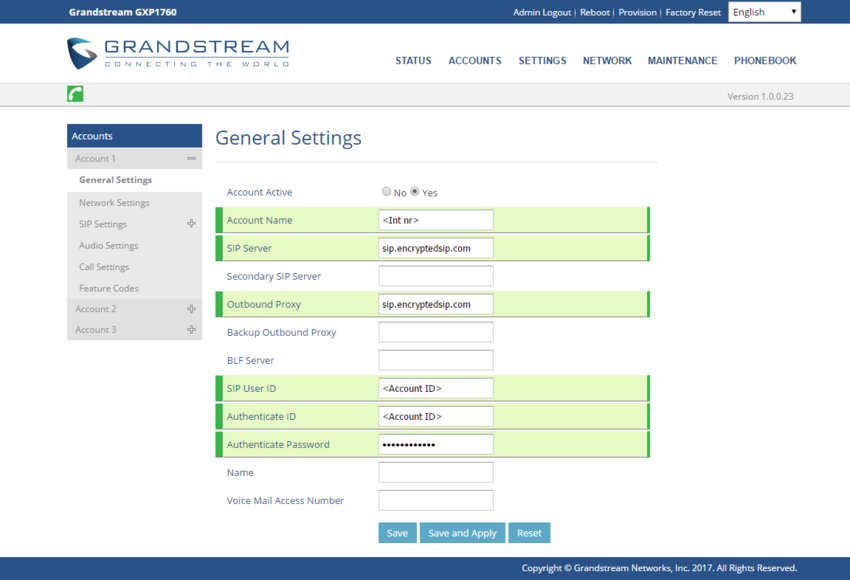Open the SETTINGS menu

[x=542, y=61]
